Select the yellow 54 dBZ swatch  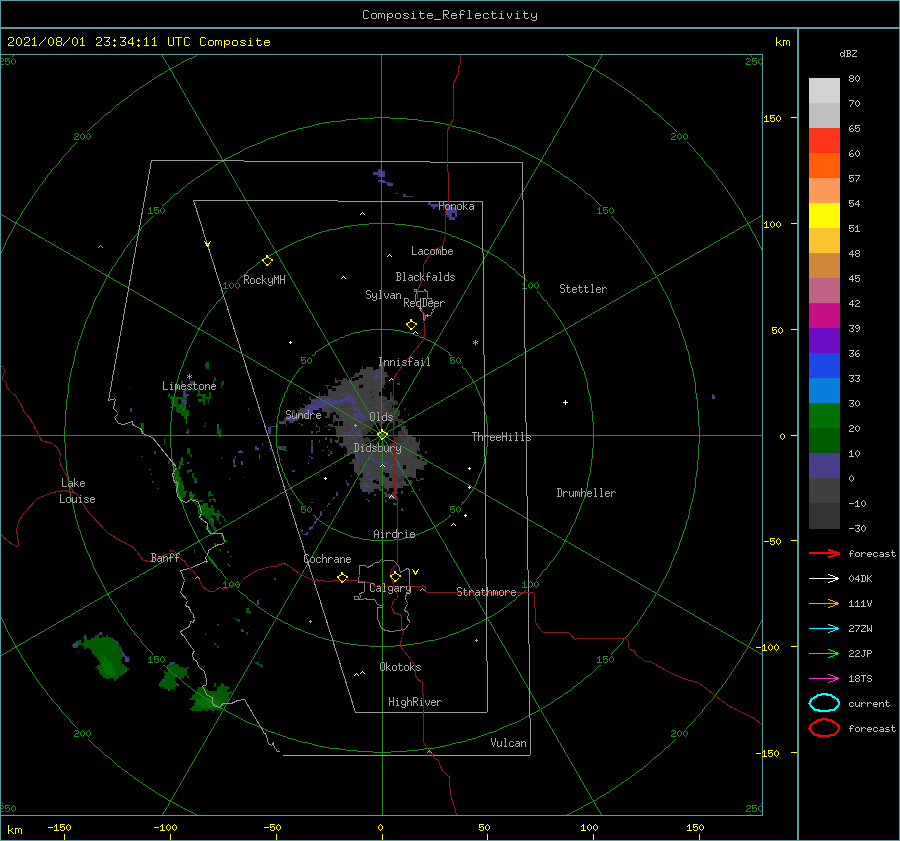[x=824, y=215]
